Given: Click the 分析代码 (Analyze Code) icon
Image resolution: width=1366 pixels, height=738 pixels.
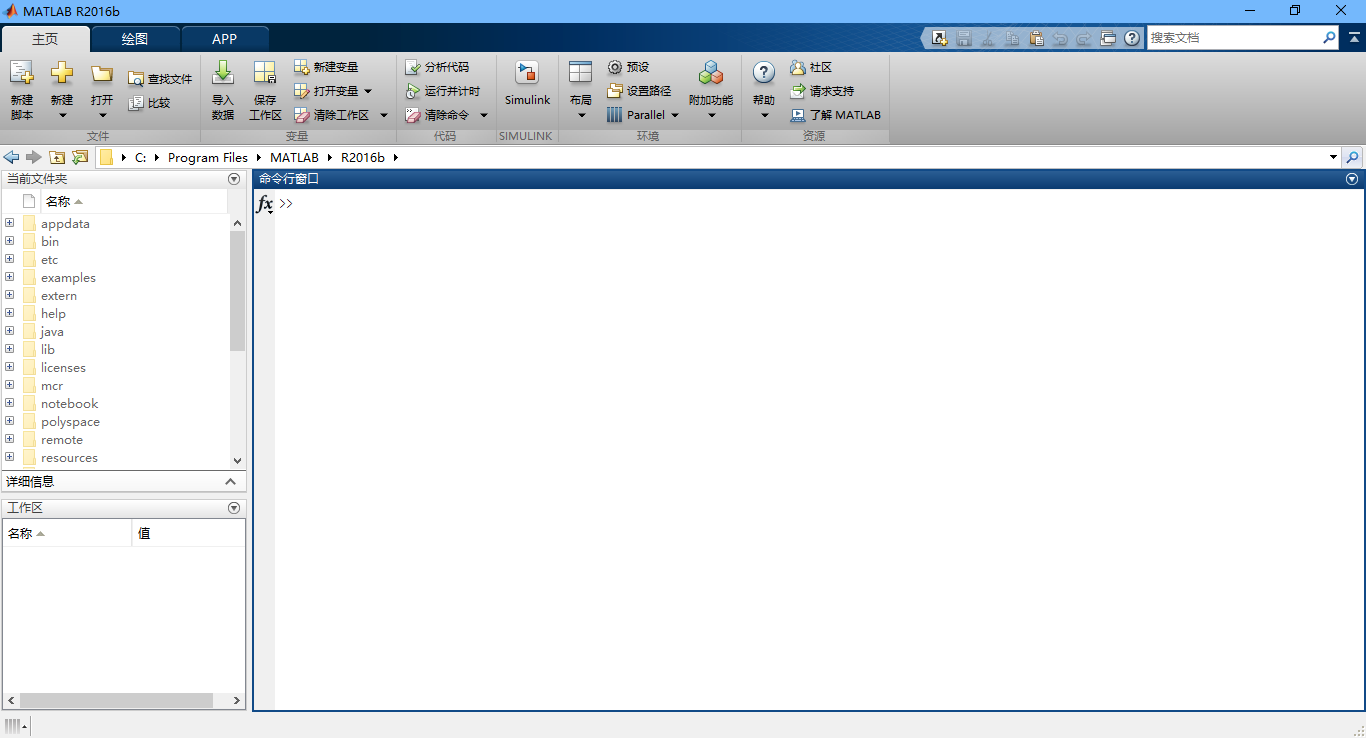Looking at the screenshot, I should (x=413, y=67).
